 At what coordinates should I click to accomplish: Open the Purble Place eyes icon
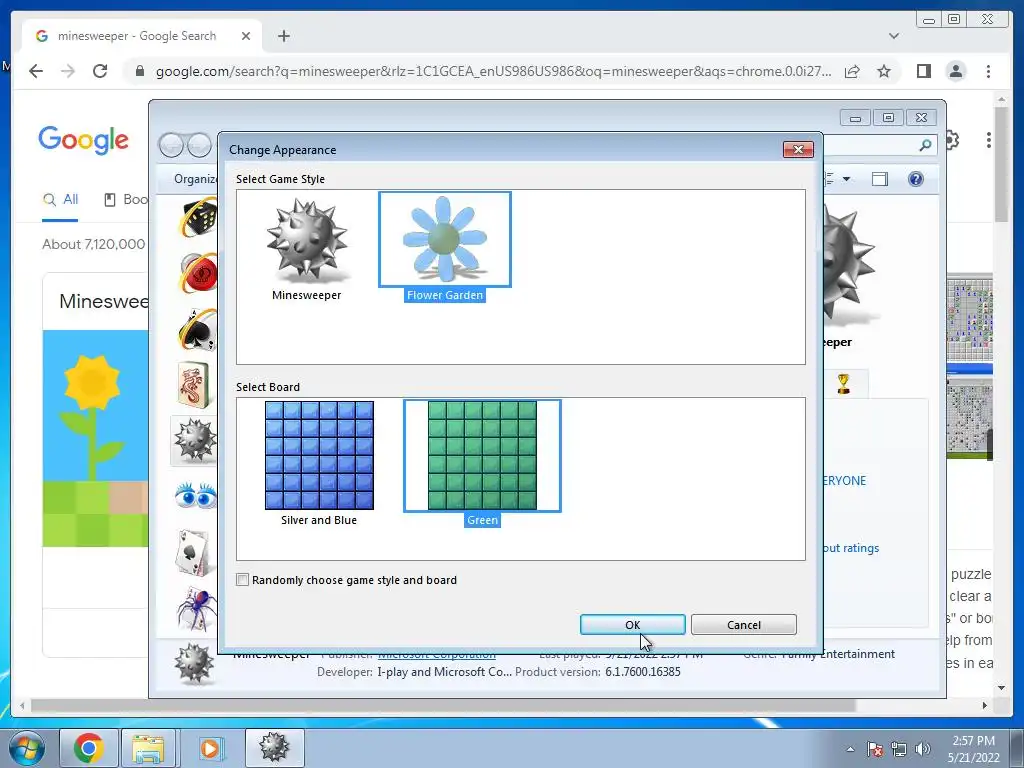pyautogui.click(x=196, y=495)
